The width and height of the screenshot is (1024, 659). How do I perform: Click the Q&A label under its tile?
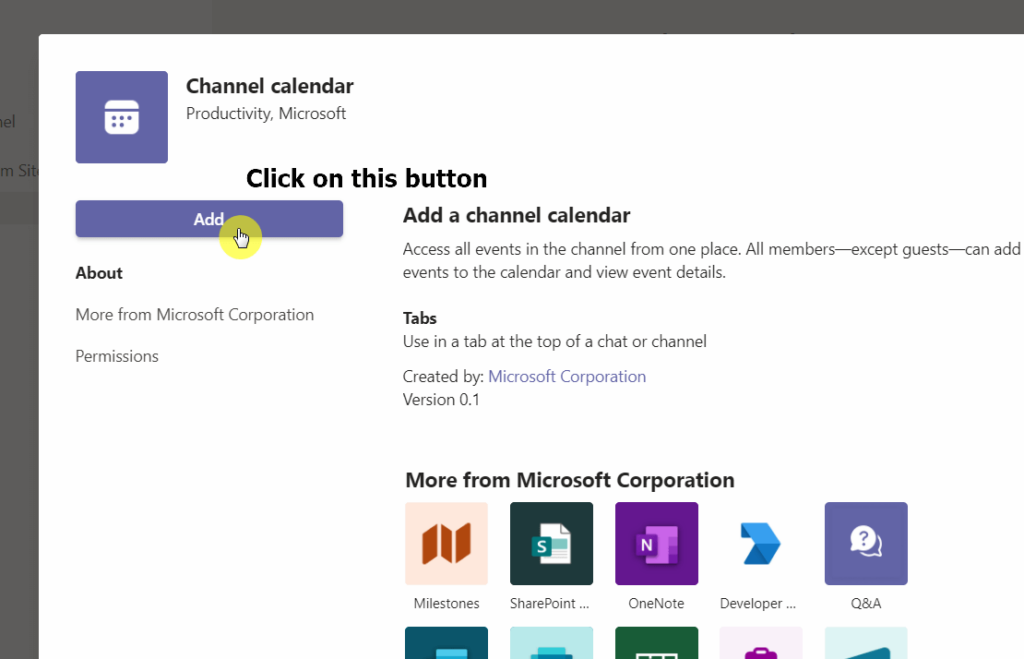[866, 603]
